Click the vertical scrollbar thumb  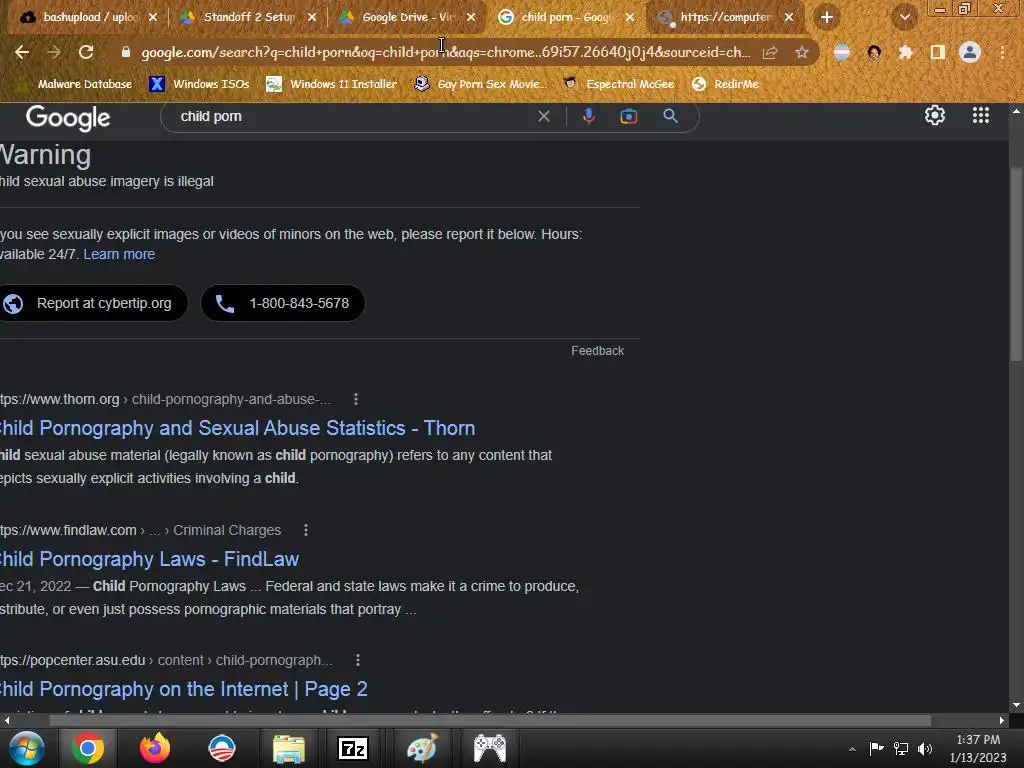pos(1016,264)
